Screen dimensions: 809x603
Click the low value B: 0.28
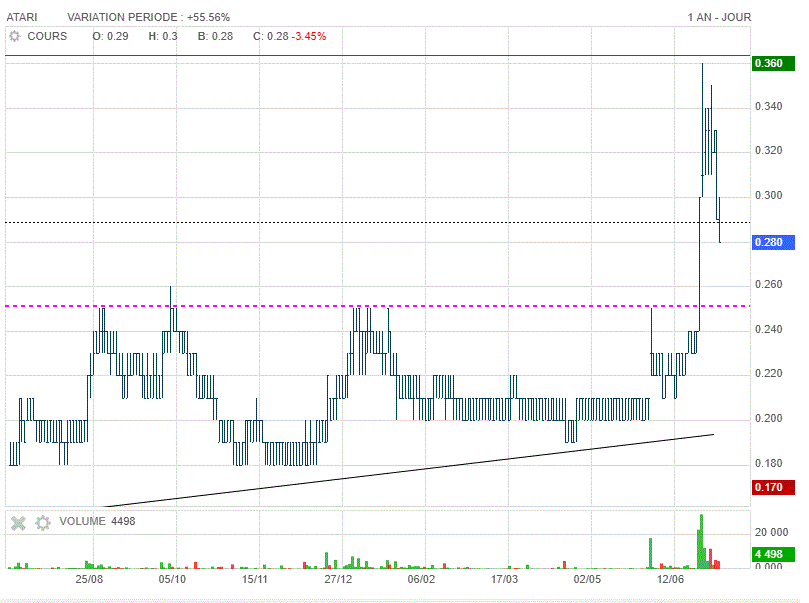pyautogui.click(x=215, y=36)
